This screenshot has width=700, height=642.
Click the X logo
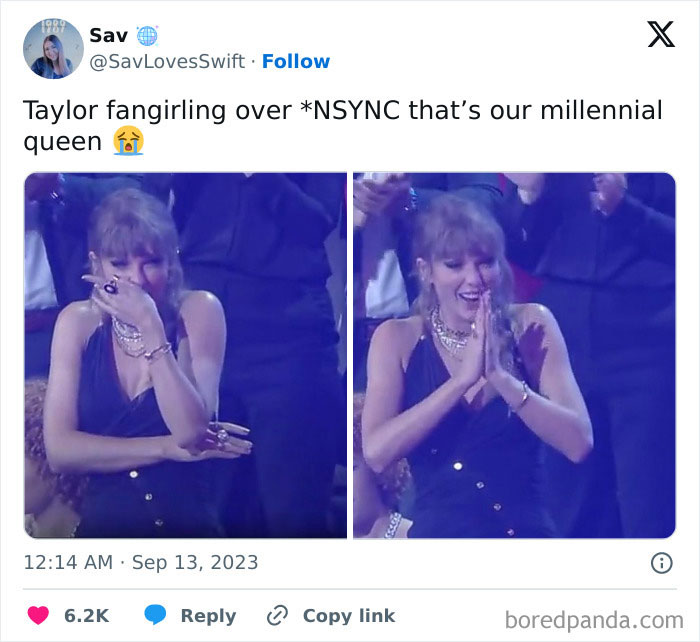point(660,35)
